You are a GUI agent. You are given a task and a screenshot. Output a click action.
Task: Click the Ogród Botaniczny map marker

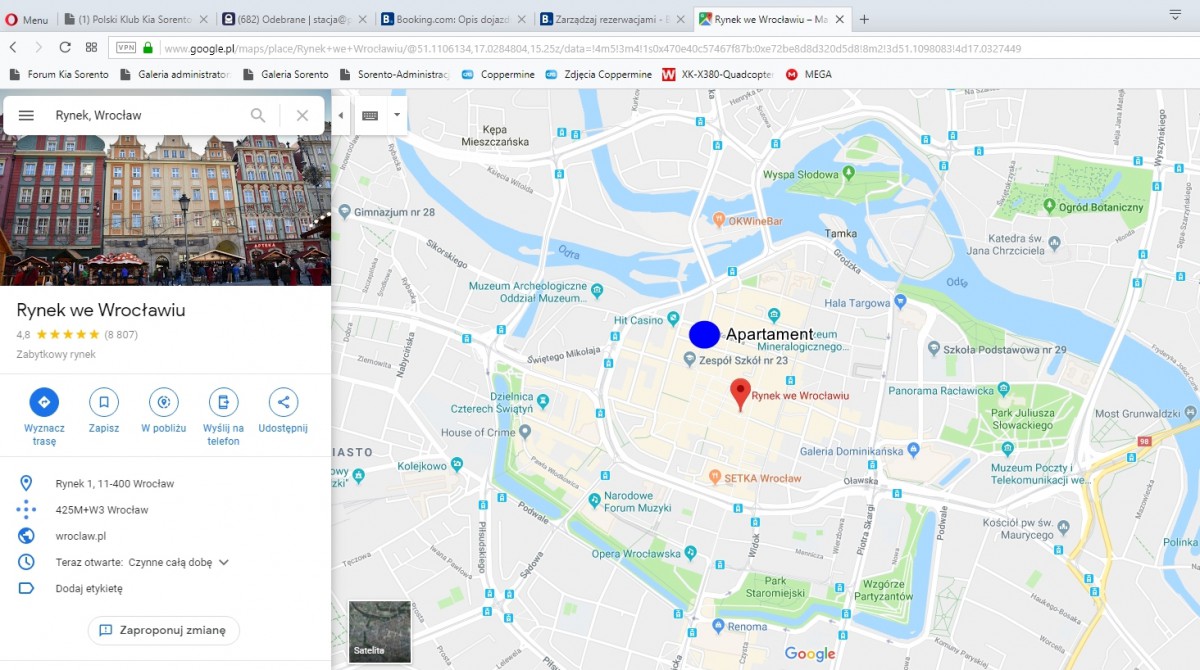pyautogui.click(x=1049, y=206)
